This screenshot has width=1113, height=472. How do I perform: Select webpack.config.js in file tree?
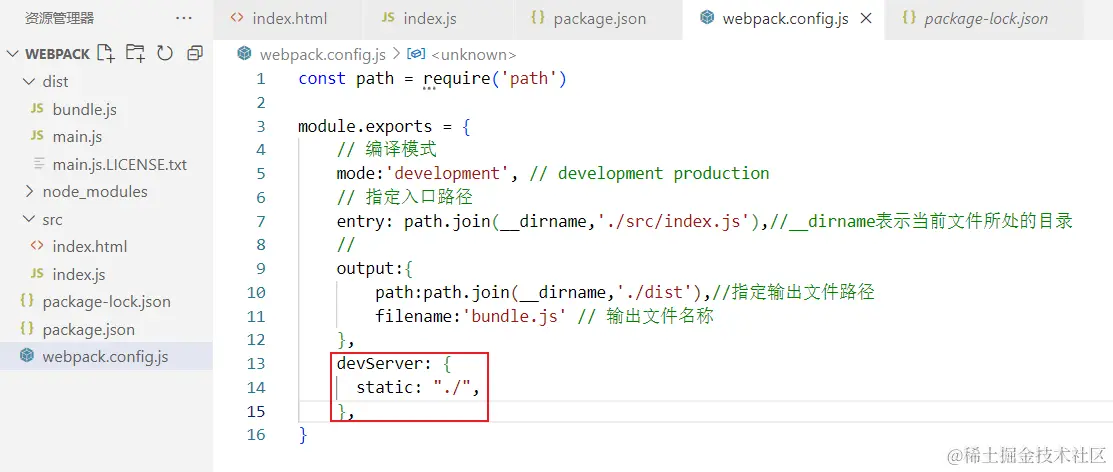coord(106,356)
